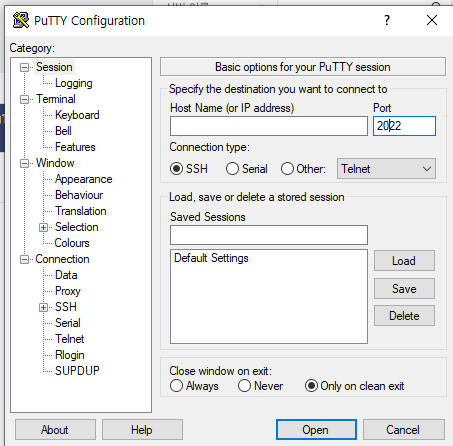The image size is (453, 446).
Task: Open the Logging category
Action: pos(74,83)
